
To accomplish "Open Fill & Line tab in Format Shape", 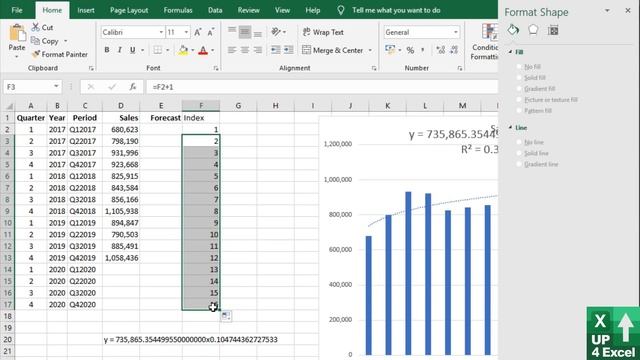I will coord(513,30).
